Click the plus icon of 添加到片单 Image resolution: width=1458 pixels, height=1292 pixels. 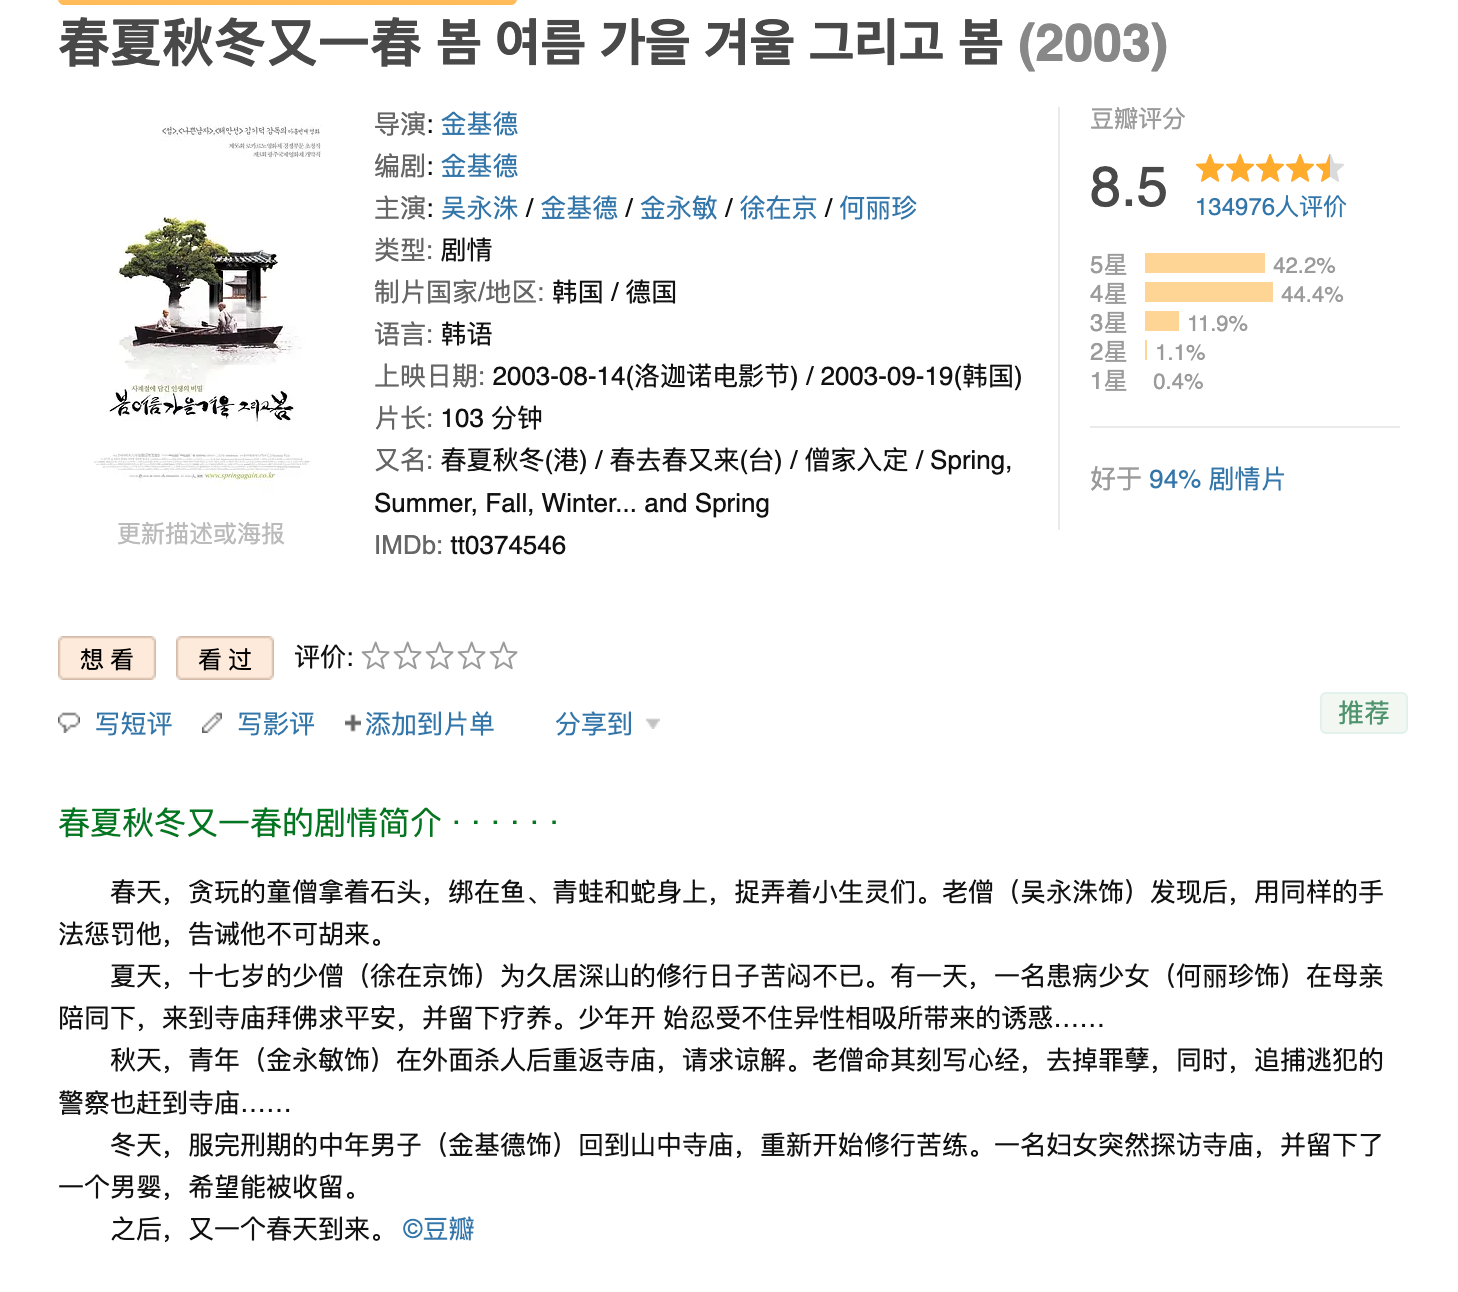click(x=352, y=723)
